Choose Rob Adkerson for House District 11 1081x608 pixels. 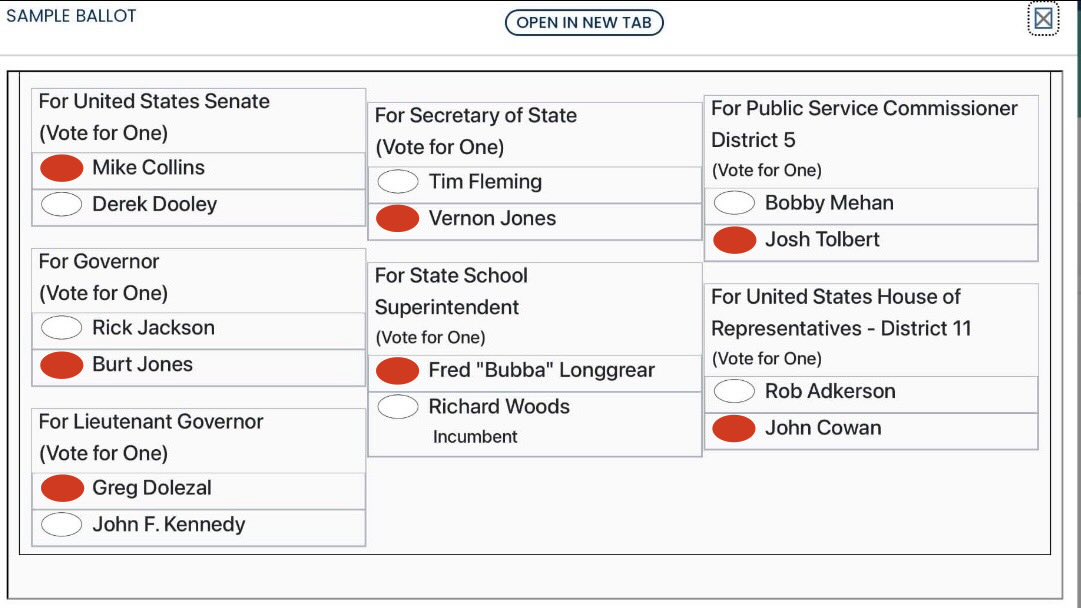click(x=734, y=391)
